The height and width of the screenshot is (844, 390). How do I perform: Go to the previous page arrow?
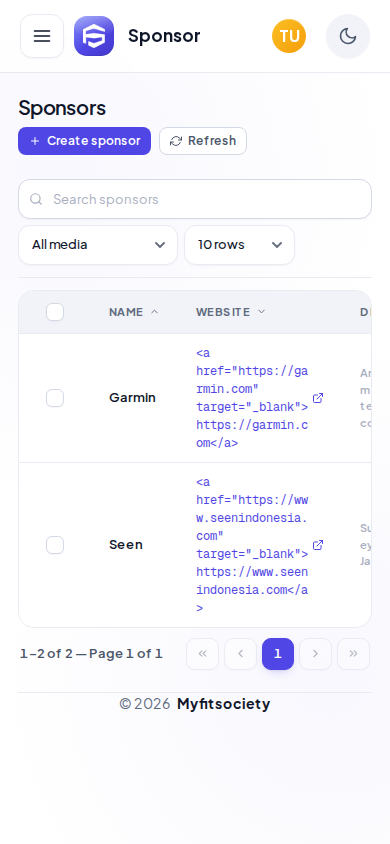pos(240,654)
